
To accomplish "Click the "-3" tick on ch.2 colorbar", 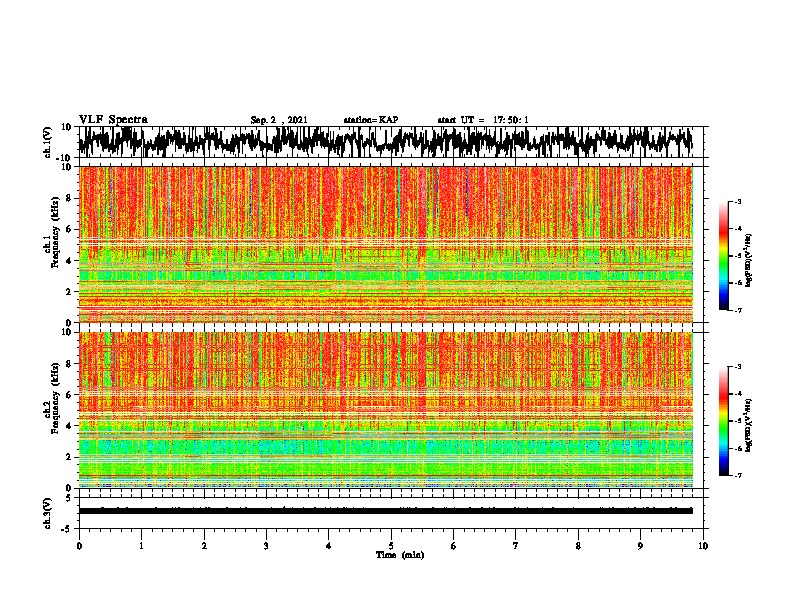I will (738, 367).
